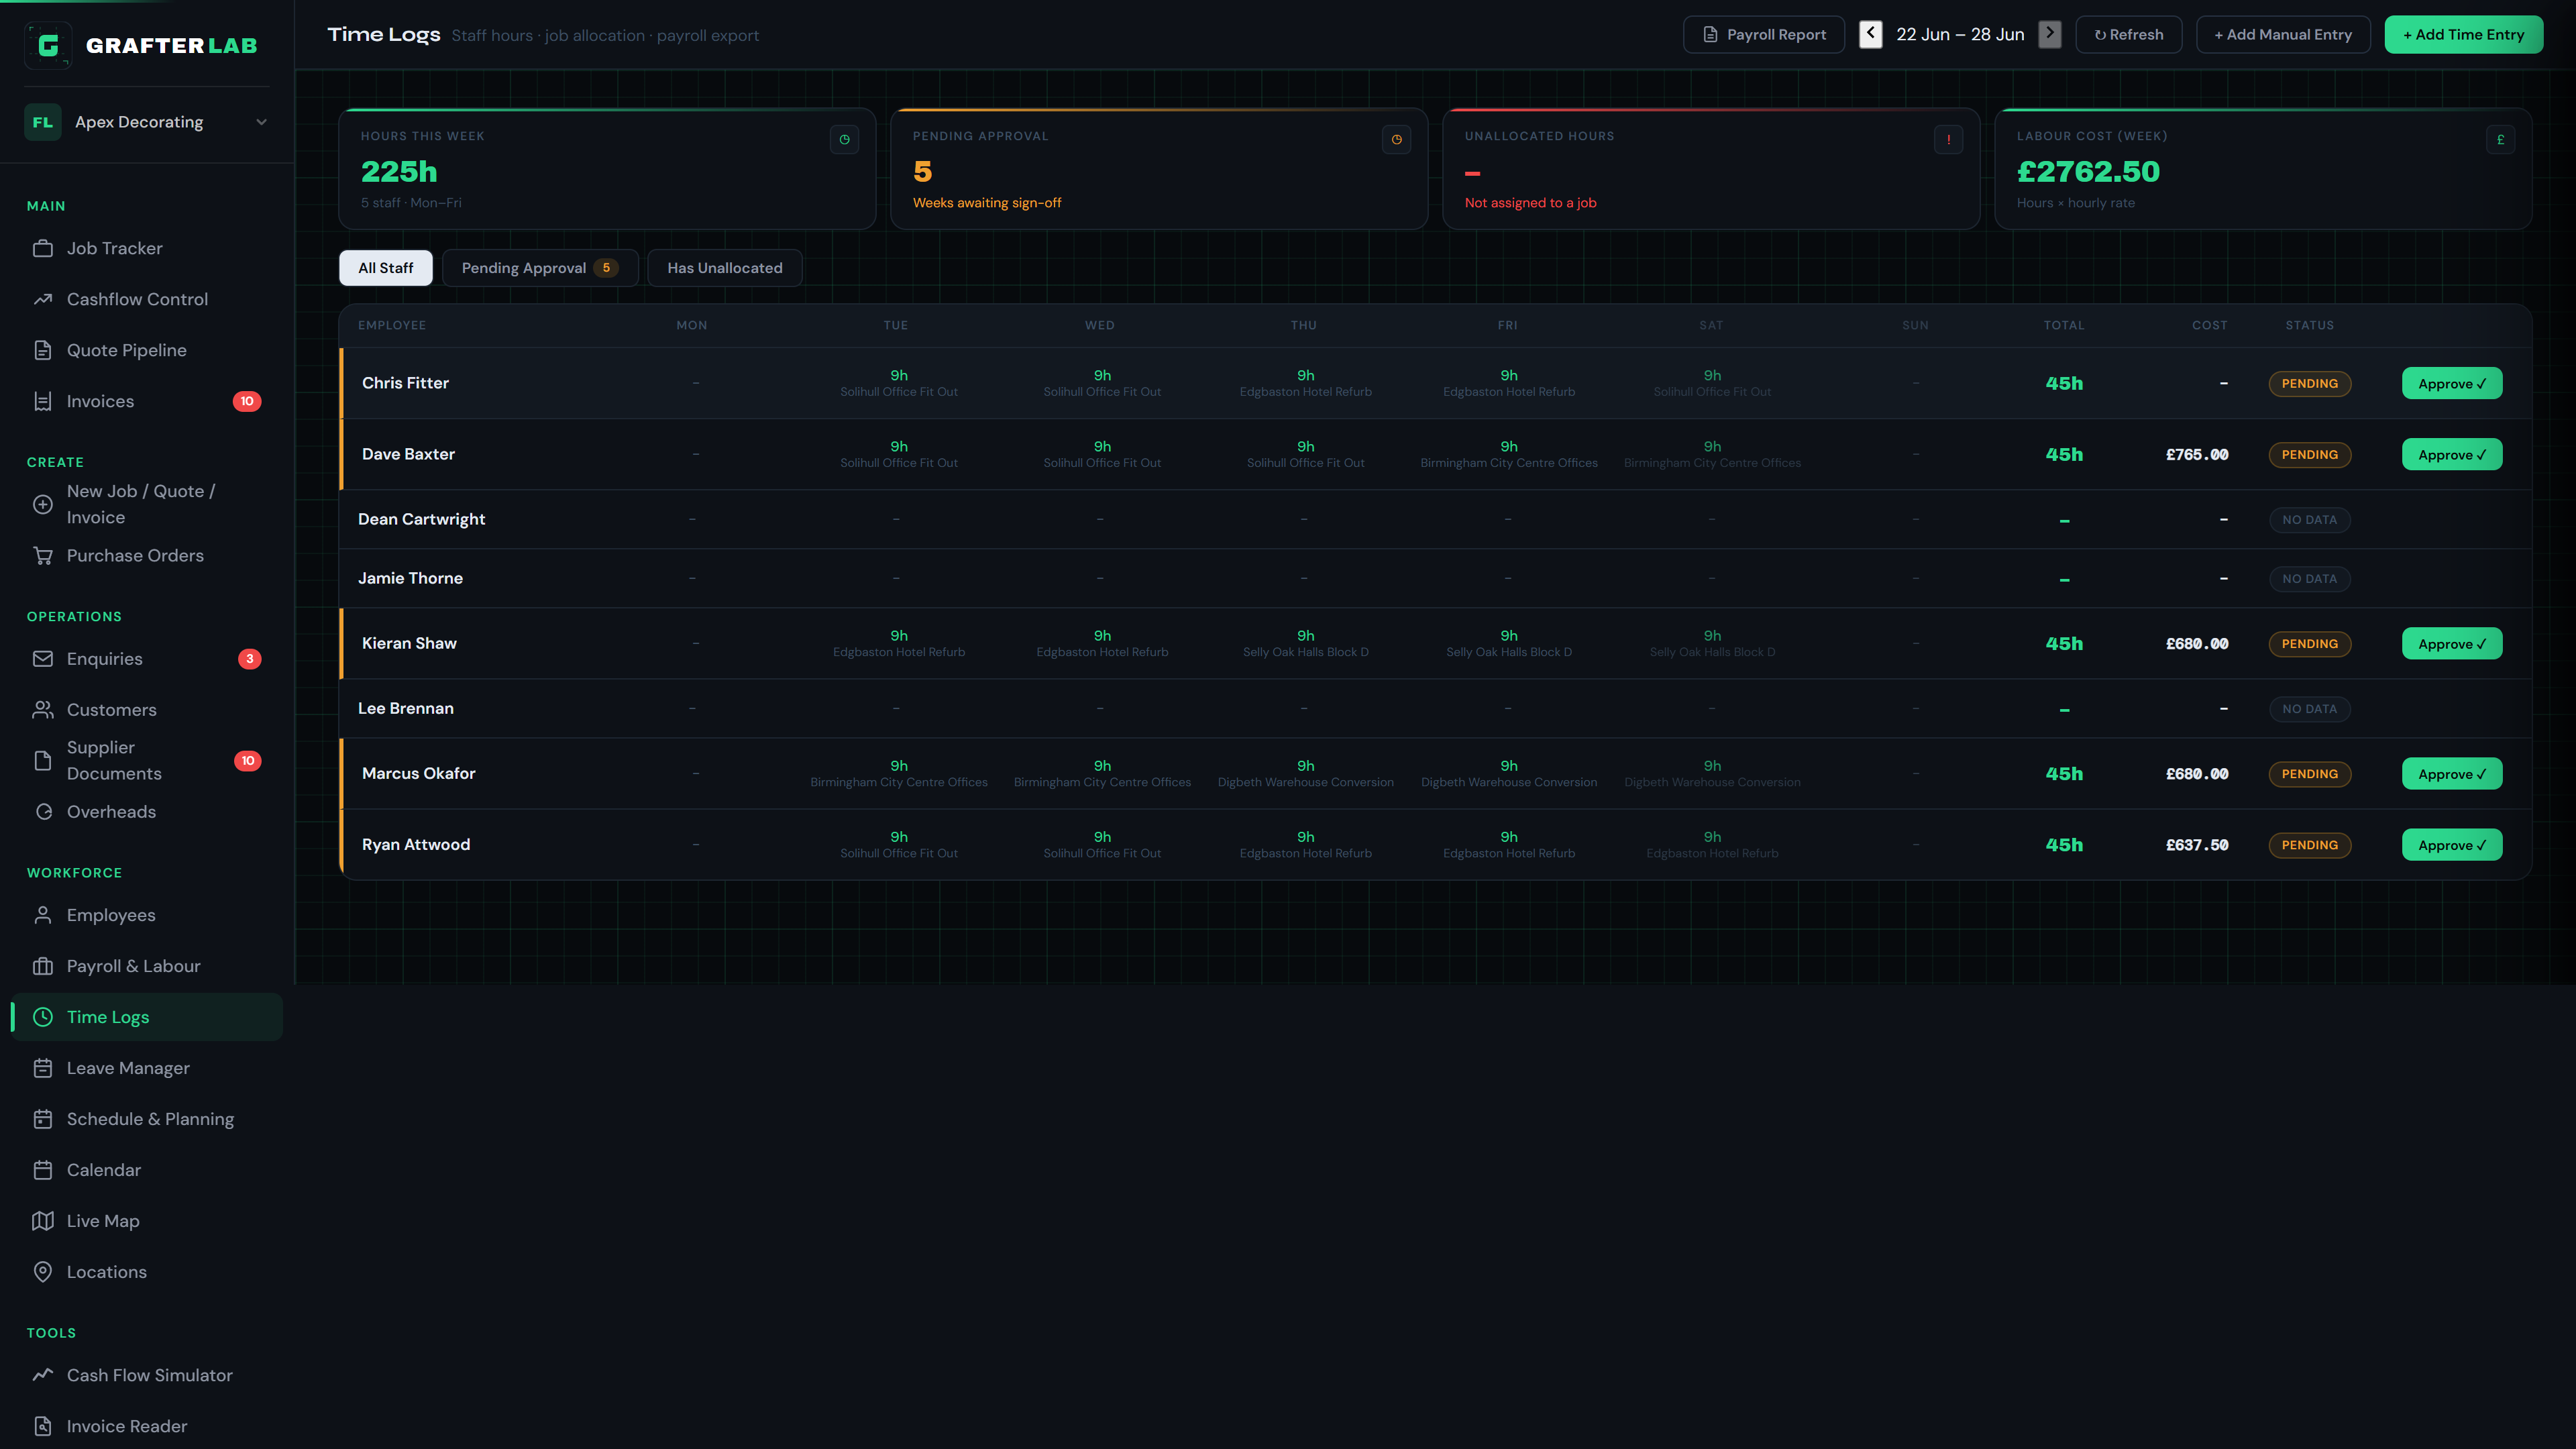Click the Hours This Week clock icon
The height and width of the screenshot is (1449, 2576).
point(845,139)
